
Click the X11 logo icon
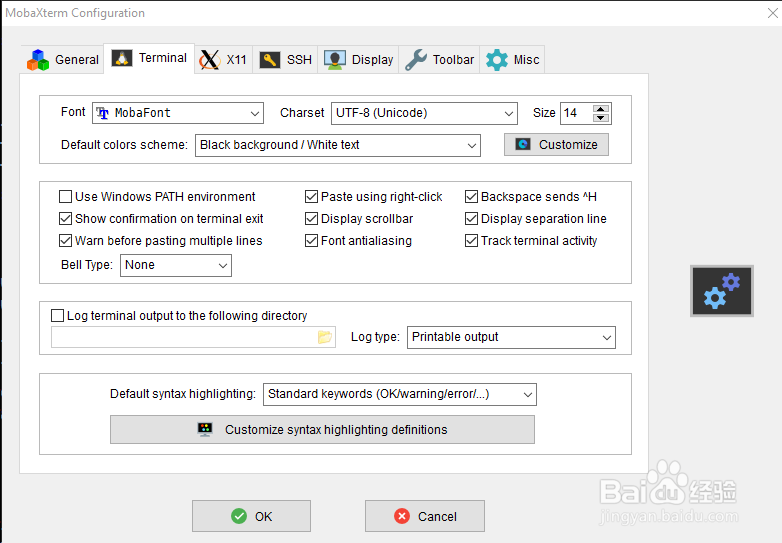pyautogui.click(x=209, y=60)
